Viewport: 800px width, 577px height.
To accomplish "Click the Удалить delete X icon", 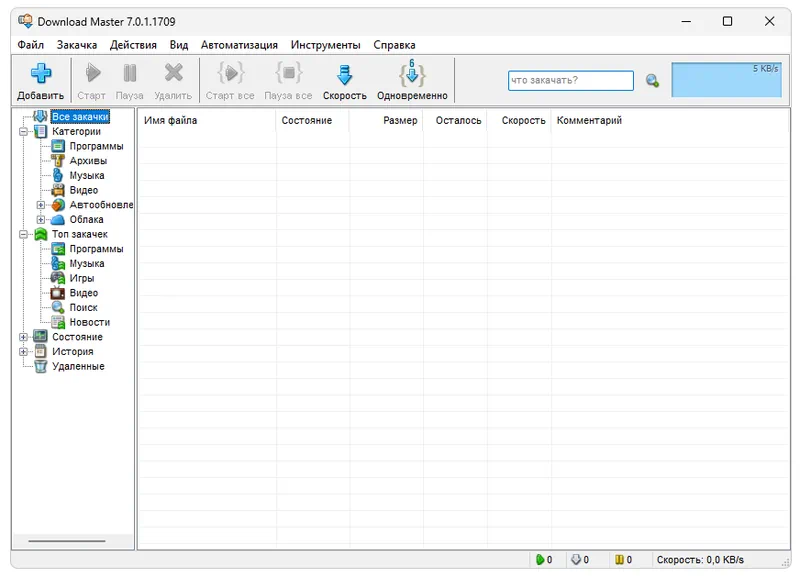I will coord(173,72).
